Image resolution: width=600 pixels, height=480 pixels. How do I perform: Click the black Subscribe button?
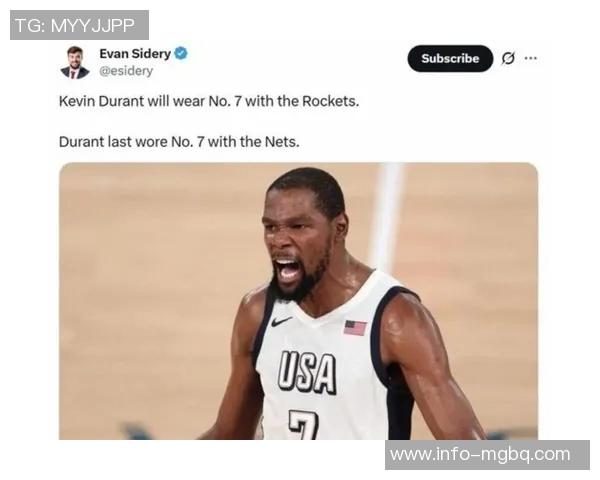450,58
